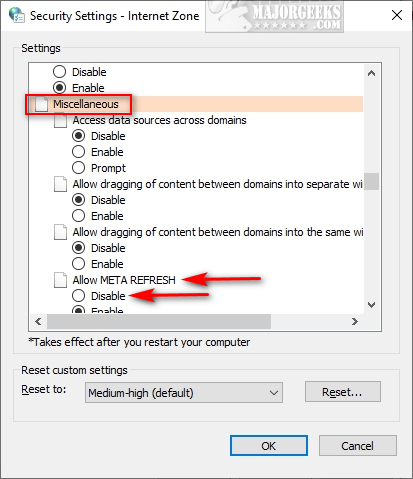Click the Allow META REFRESH page icon
The image size is (413, 479).
60,280
